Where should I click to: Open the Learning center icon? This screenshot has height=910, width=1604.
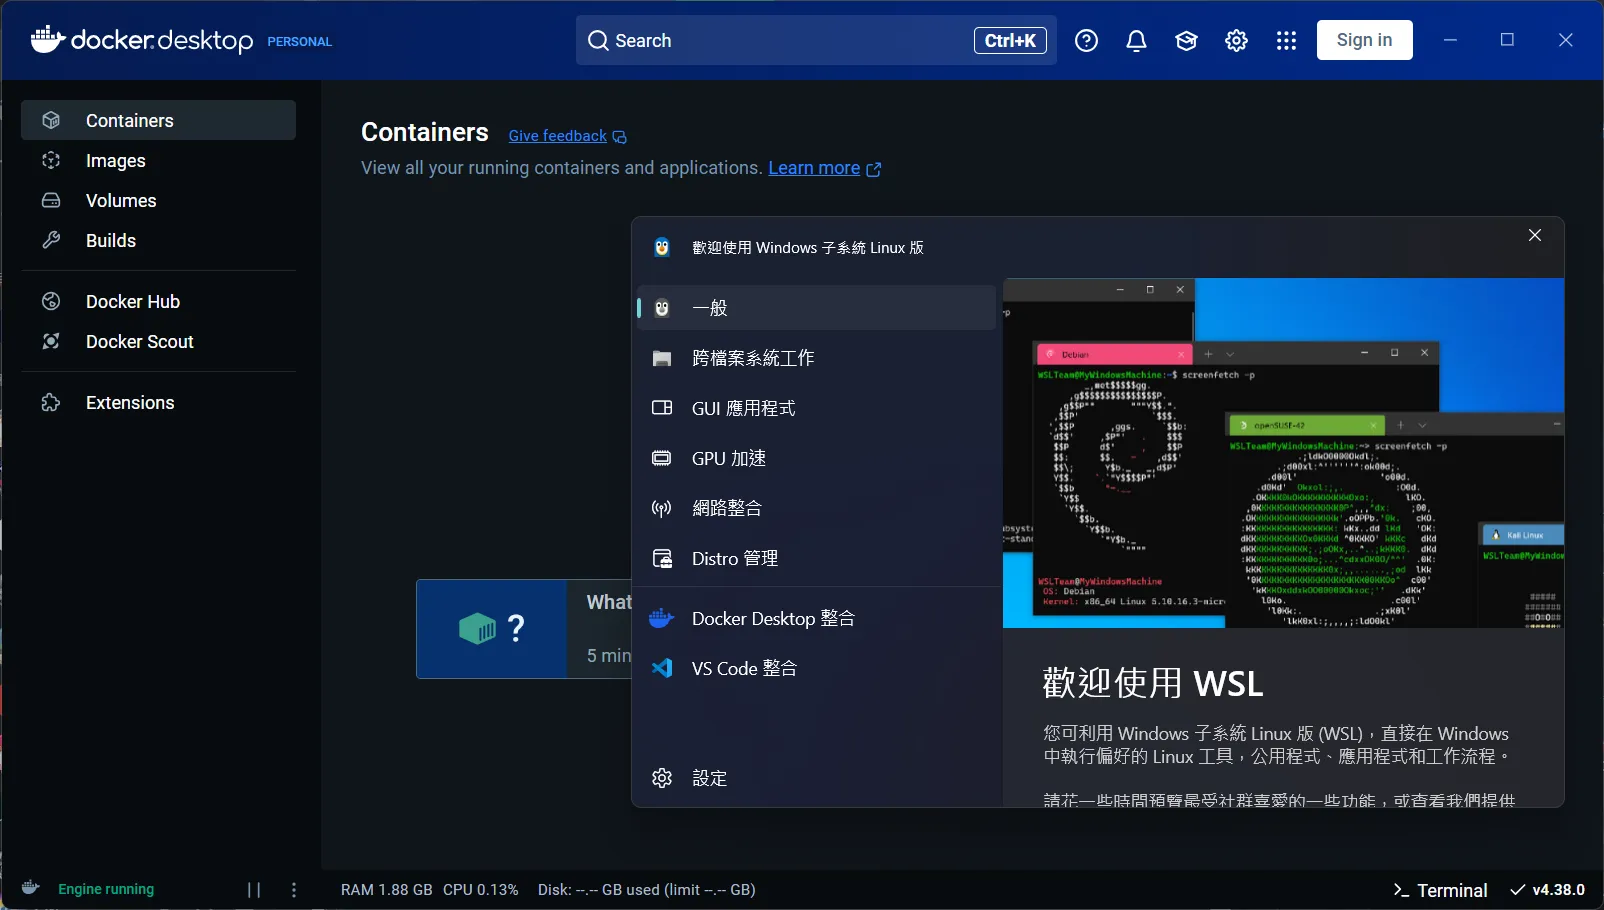pos(1186,41)
